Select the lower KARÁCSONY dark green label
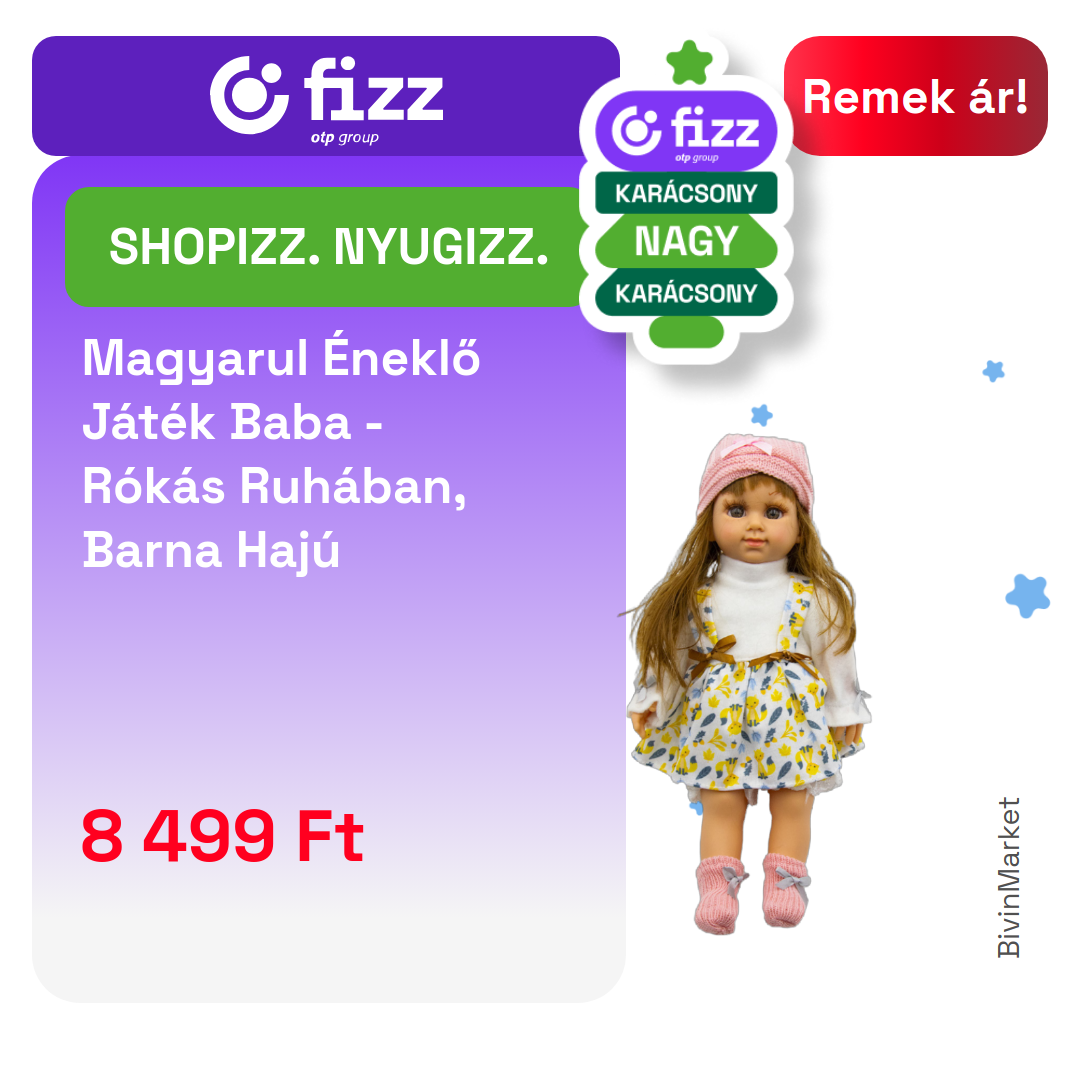The height and width of the screenshot is (1080, 1080). coord(686,293)
